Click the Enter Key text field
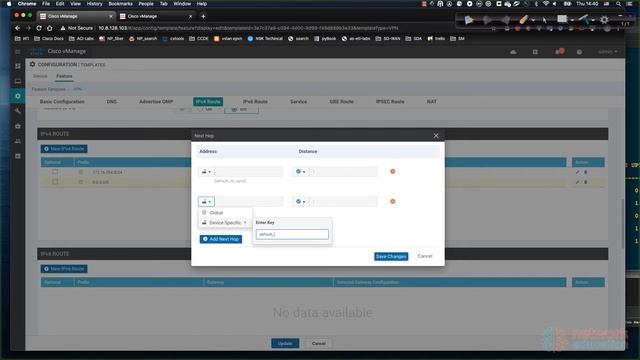640x360 pixels. click(292, 234)
